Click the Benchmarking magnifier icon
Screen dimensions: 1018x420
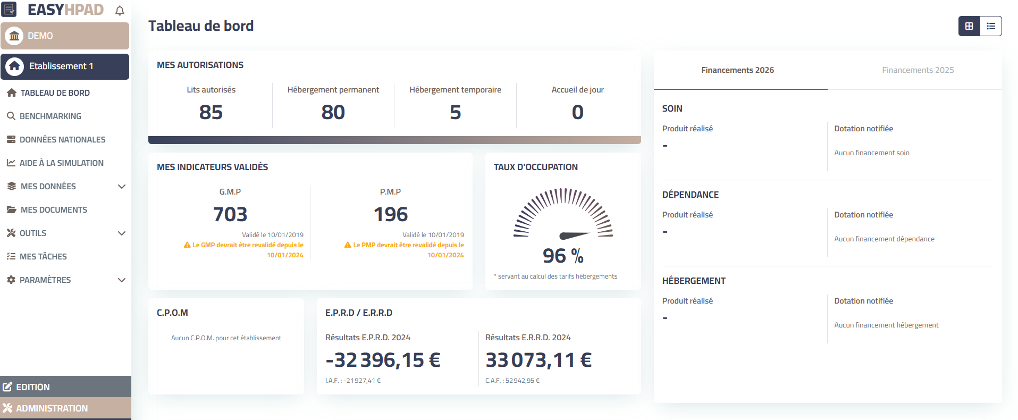[11, 116]
